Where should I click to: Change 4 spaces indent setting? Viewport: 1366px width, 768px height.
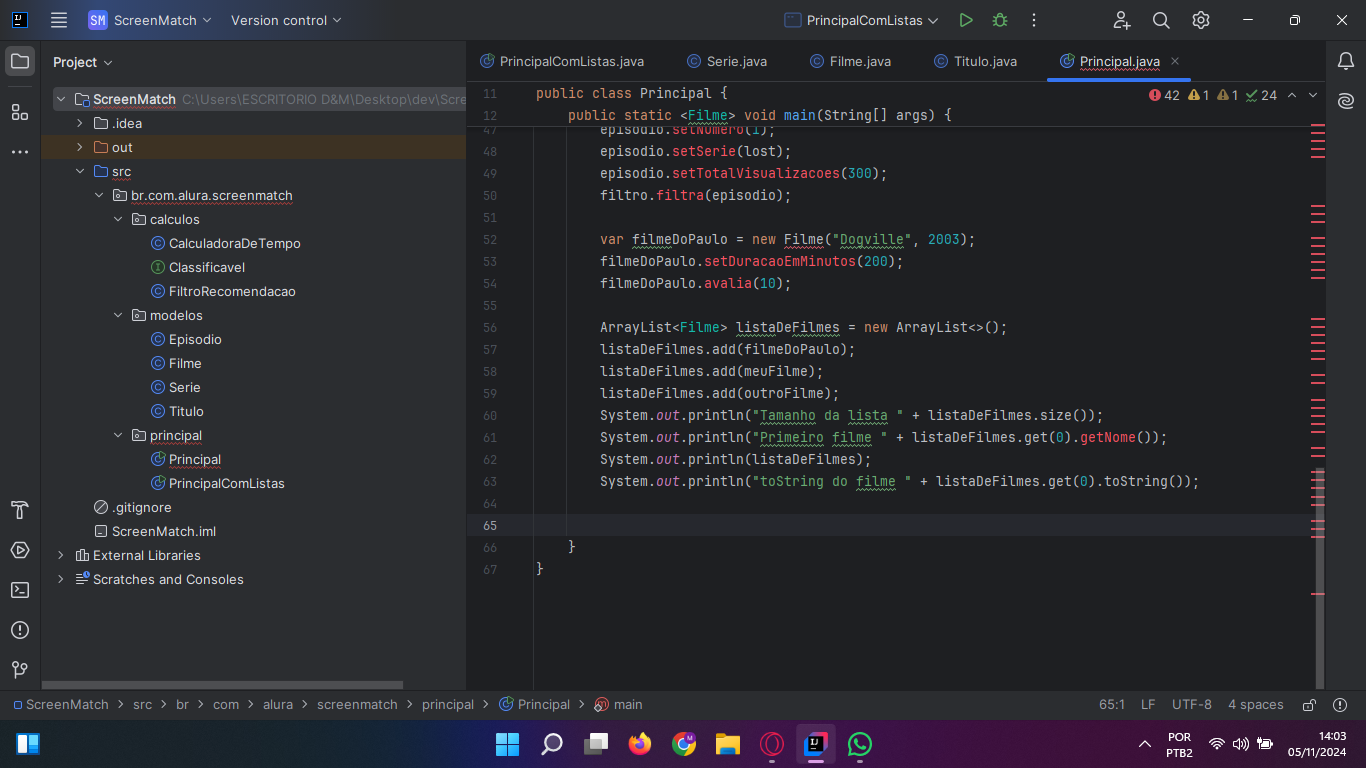coord(1256,705)
